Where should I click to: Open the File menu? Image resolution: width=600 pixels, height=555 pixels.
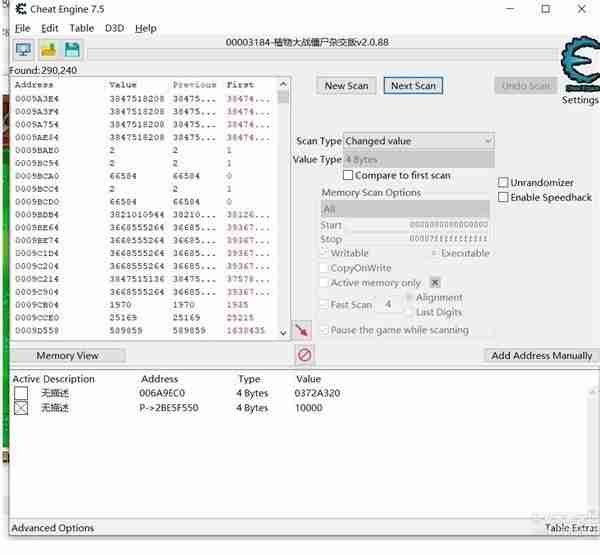(22, 28)
